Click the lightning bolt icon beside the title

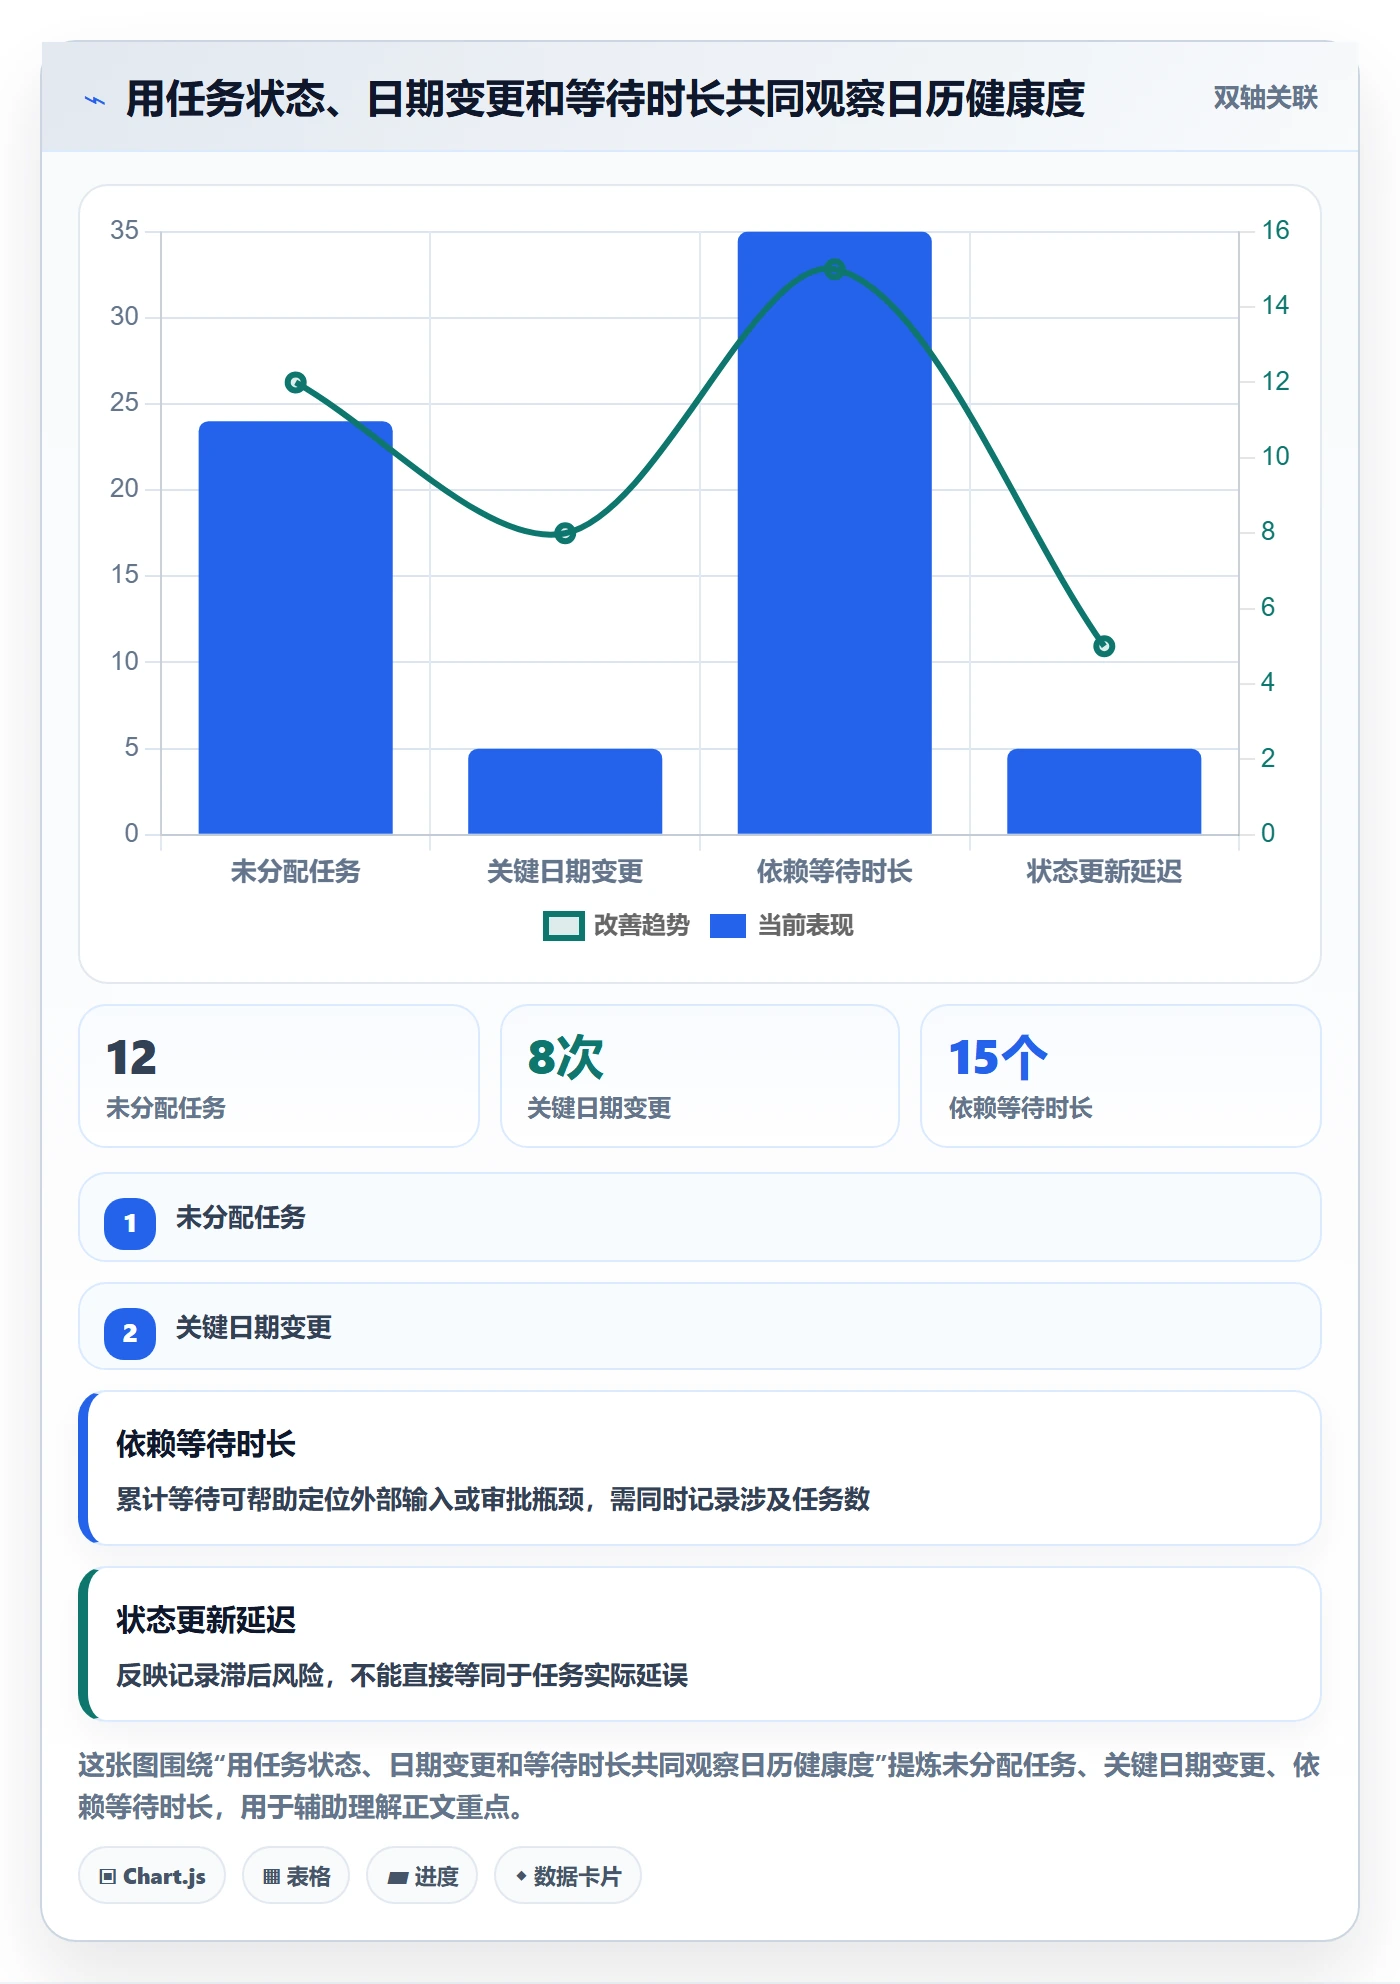pos(95,100)
